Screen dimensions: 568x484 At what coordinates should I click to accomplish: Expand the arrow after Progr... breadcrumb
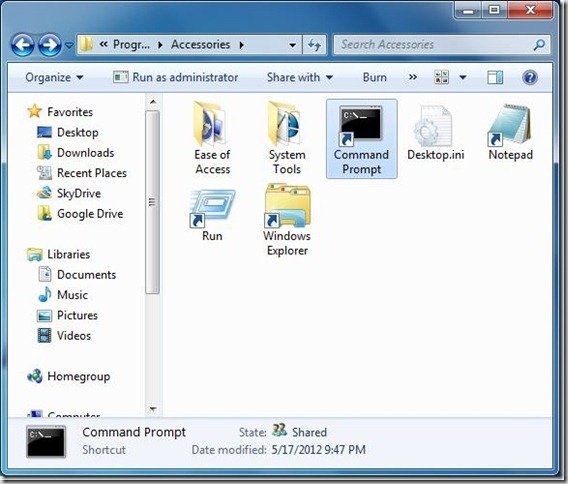tap(160, 45)
